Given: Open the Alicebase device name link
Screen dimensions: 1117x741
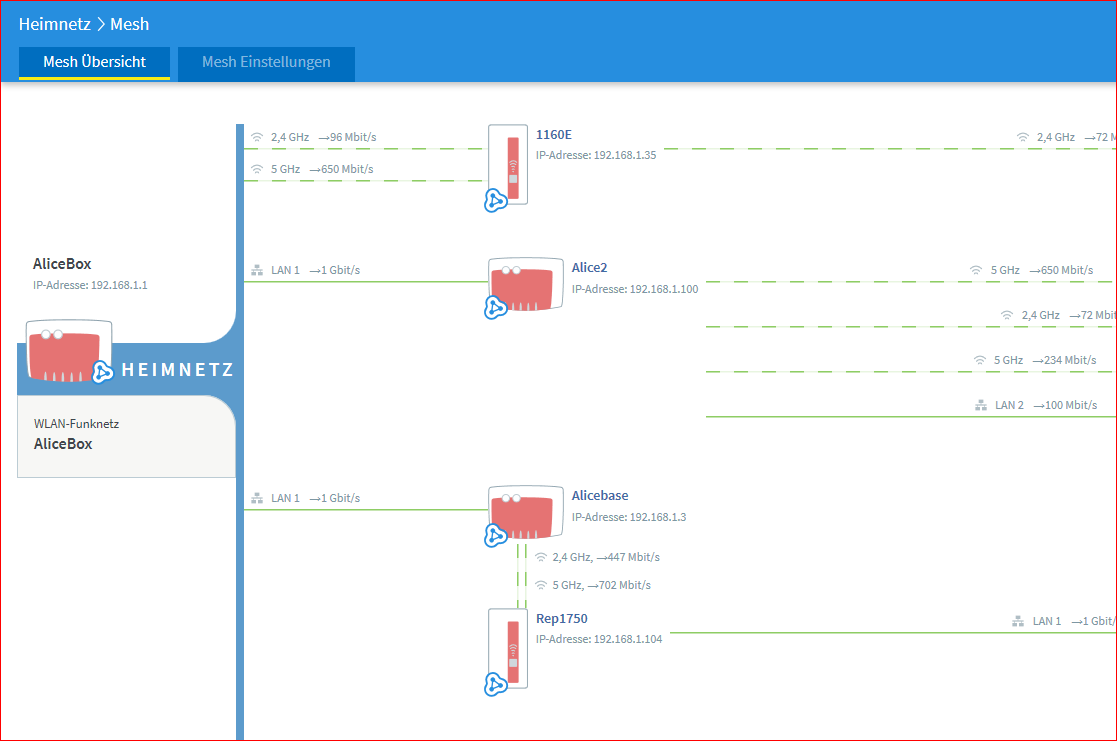Looking at the screenshot, I should coord(600,496).
